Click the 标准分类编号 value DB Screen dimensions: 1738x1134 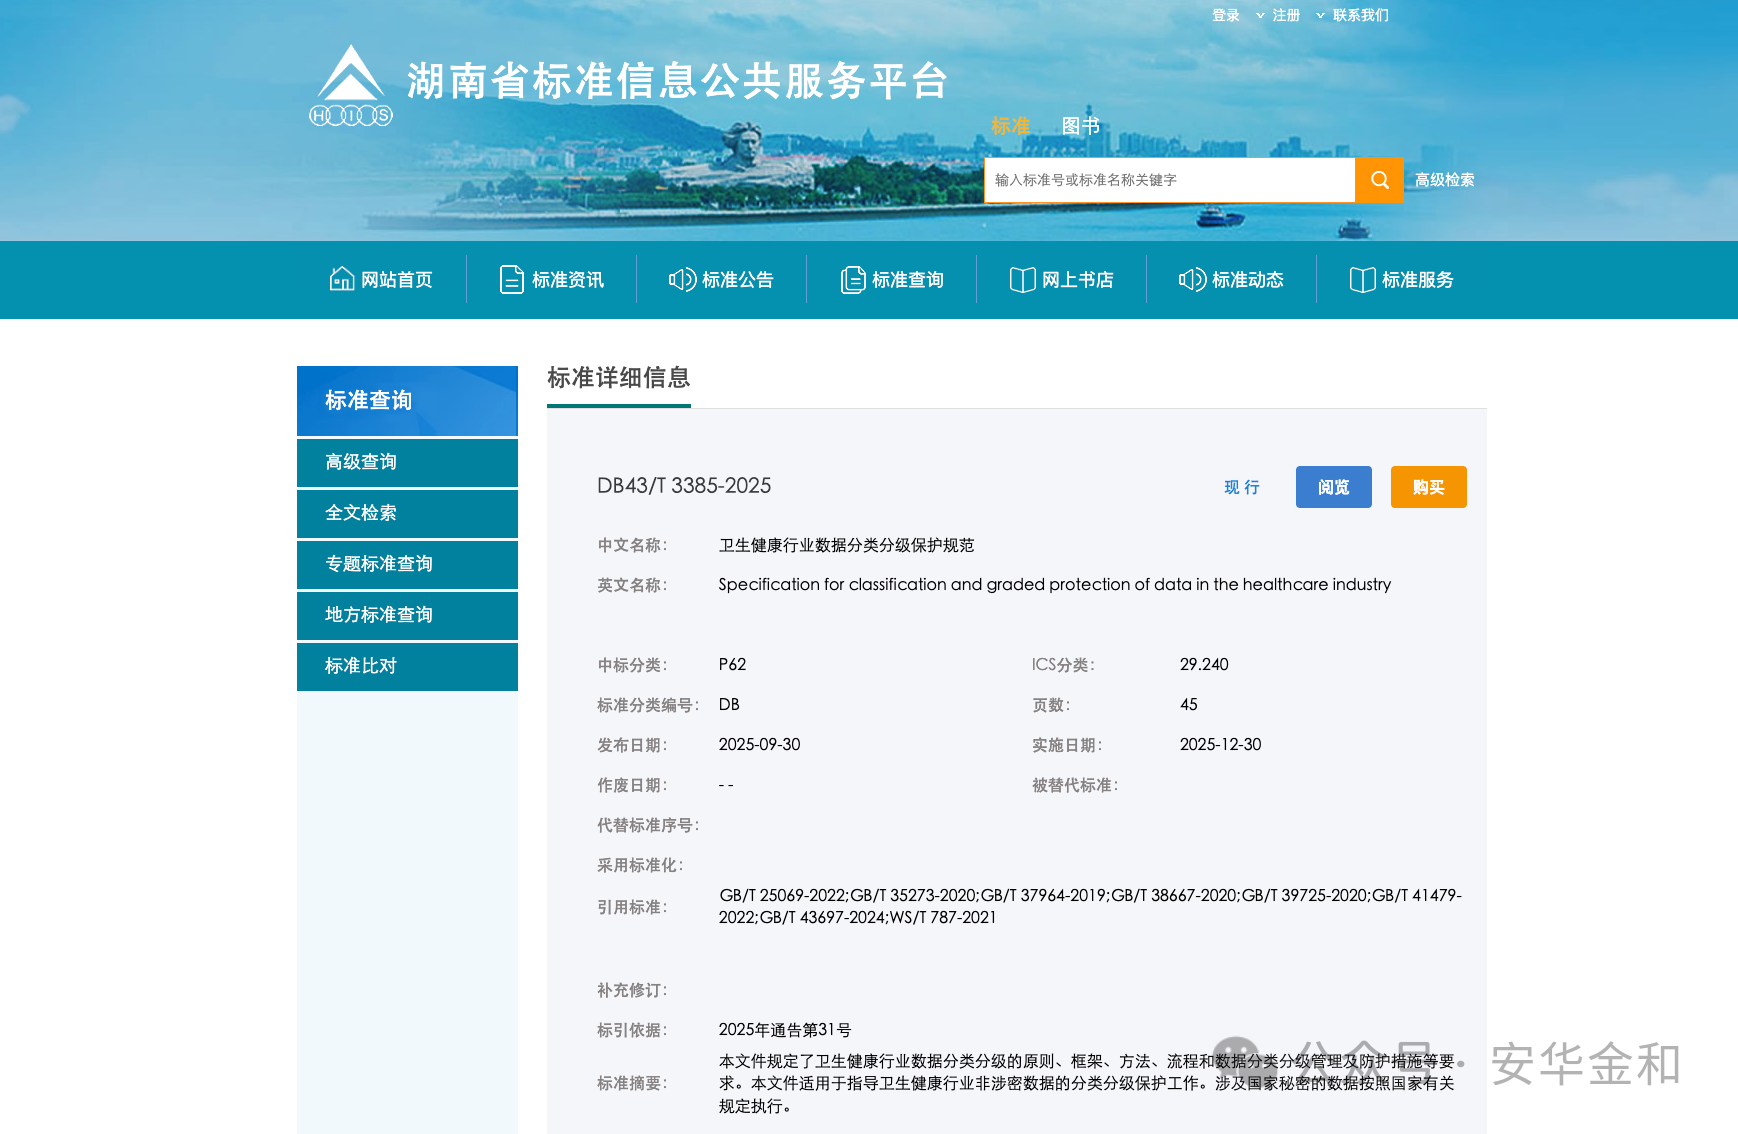point(729,705)
